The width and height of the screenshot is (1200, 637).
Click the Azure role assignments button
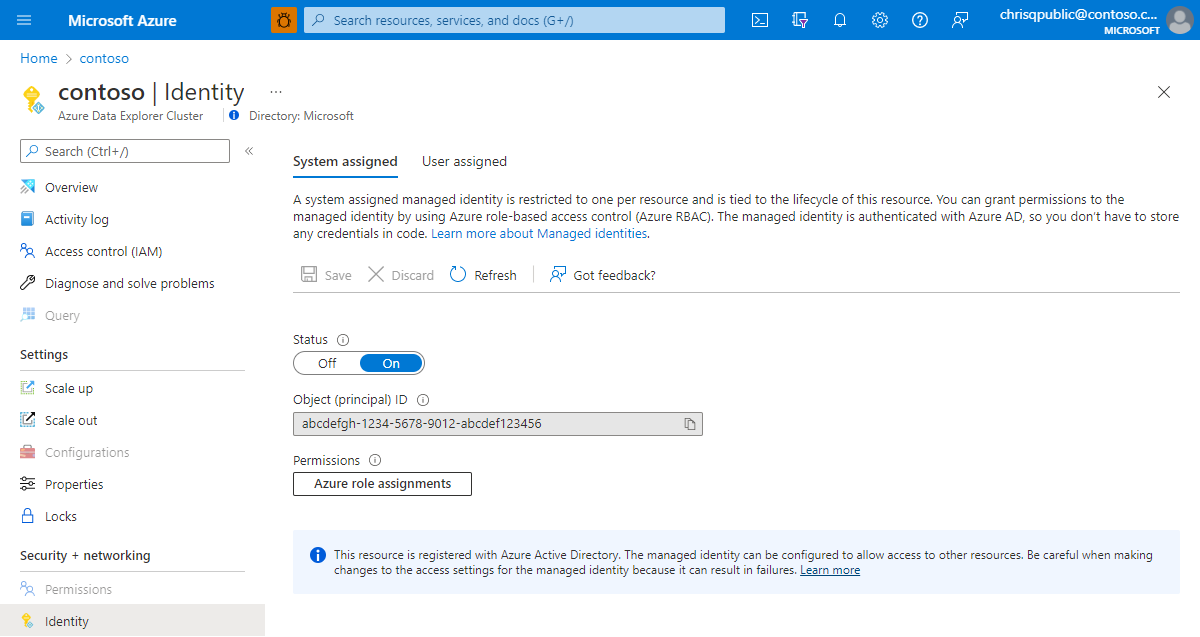coord(382,484)
